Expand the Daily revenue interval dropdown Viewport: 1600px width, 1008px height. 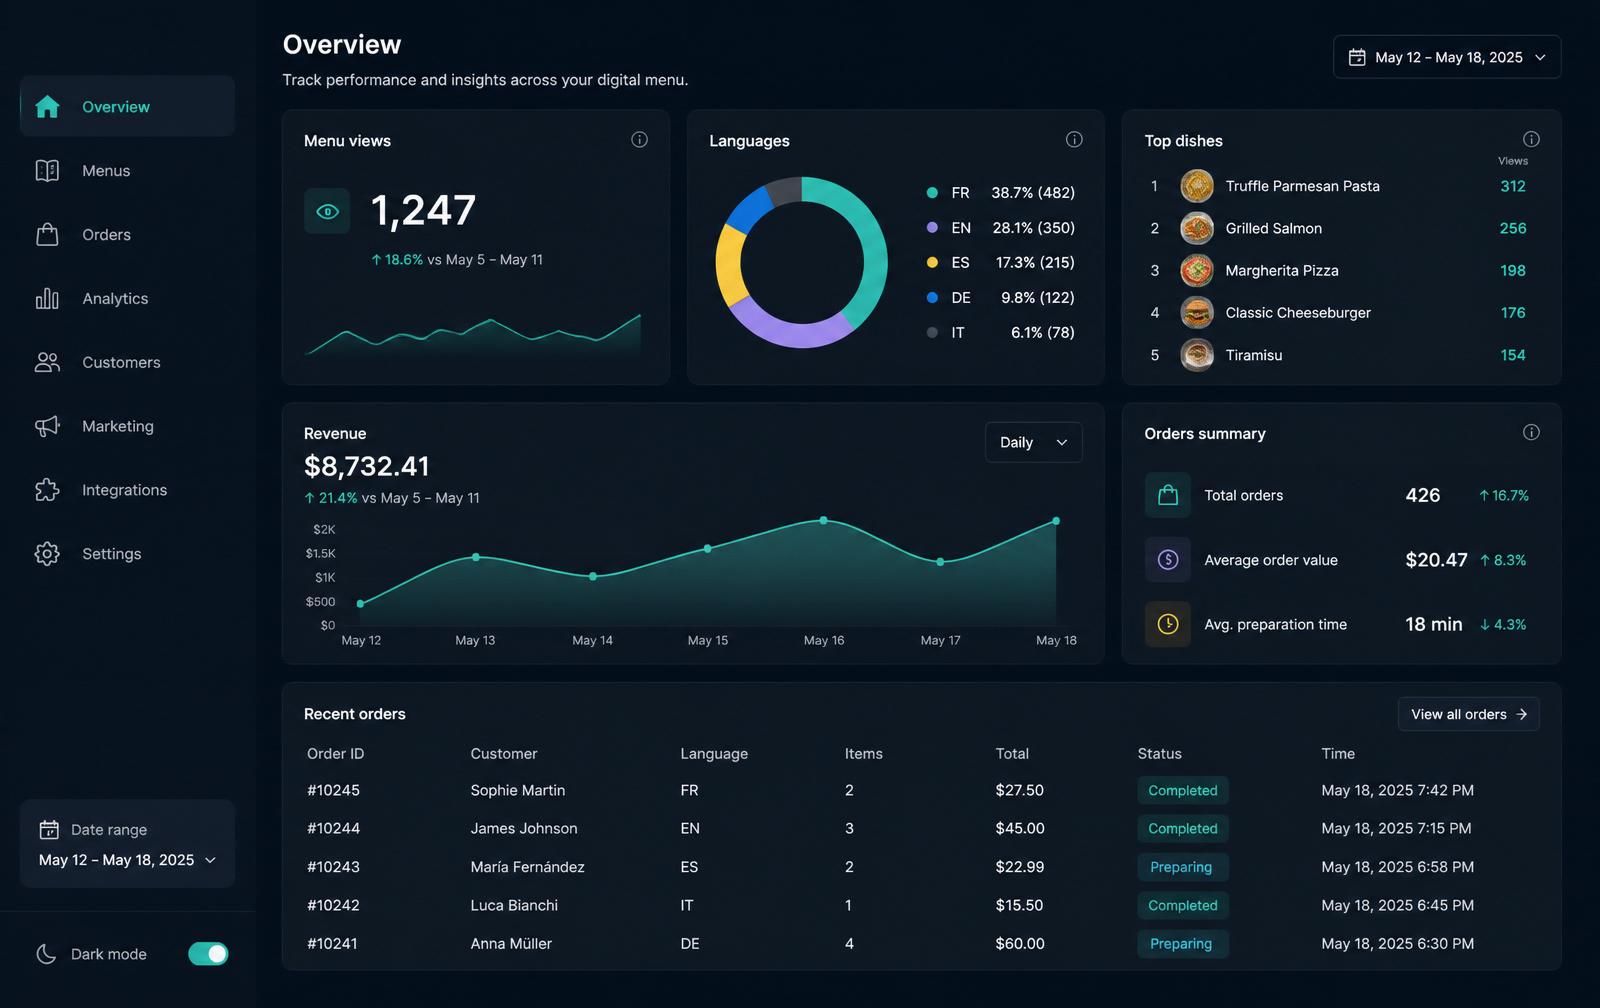tap(1034, 442)
